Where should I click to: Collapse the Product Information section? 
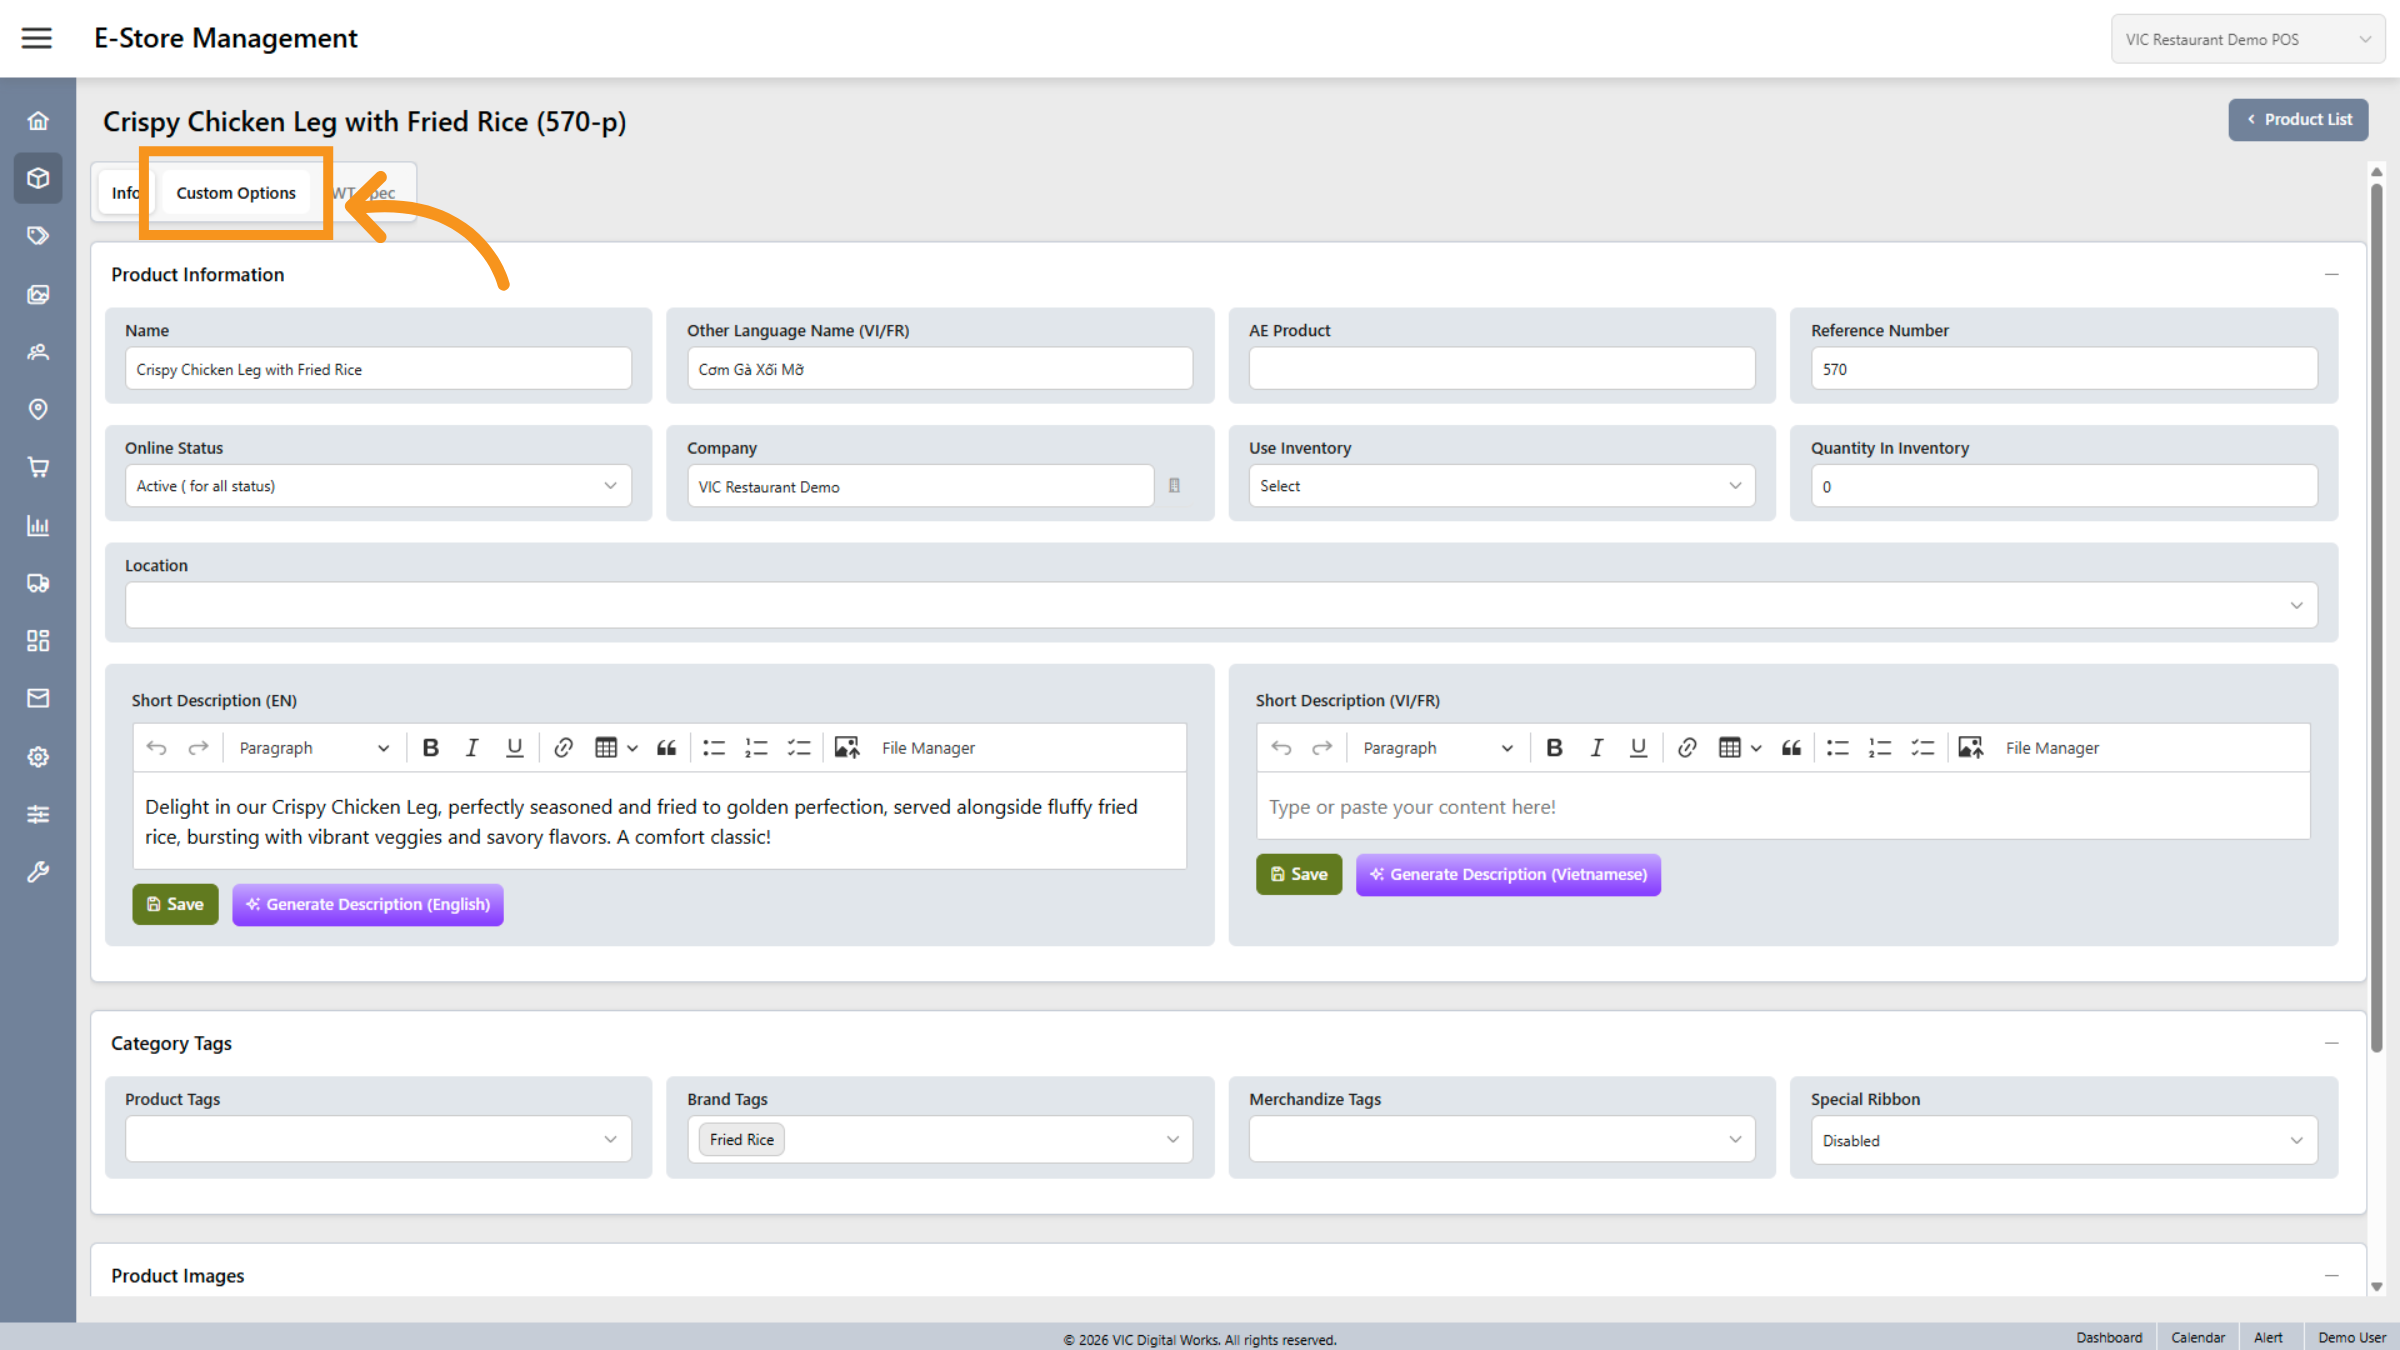click(2331, 274)
